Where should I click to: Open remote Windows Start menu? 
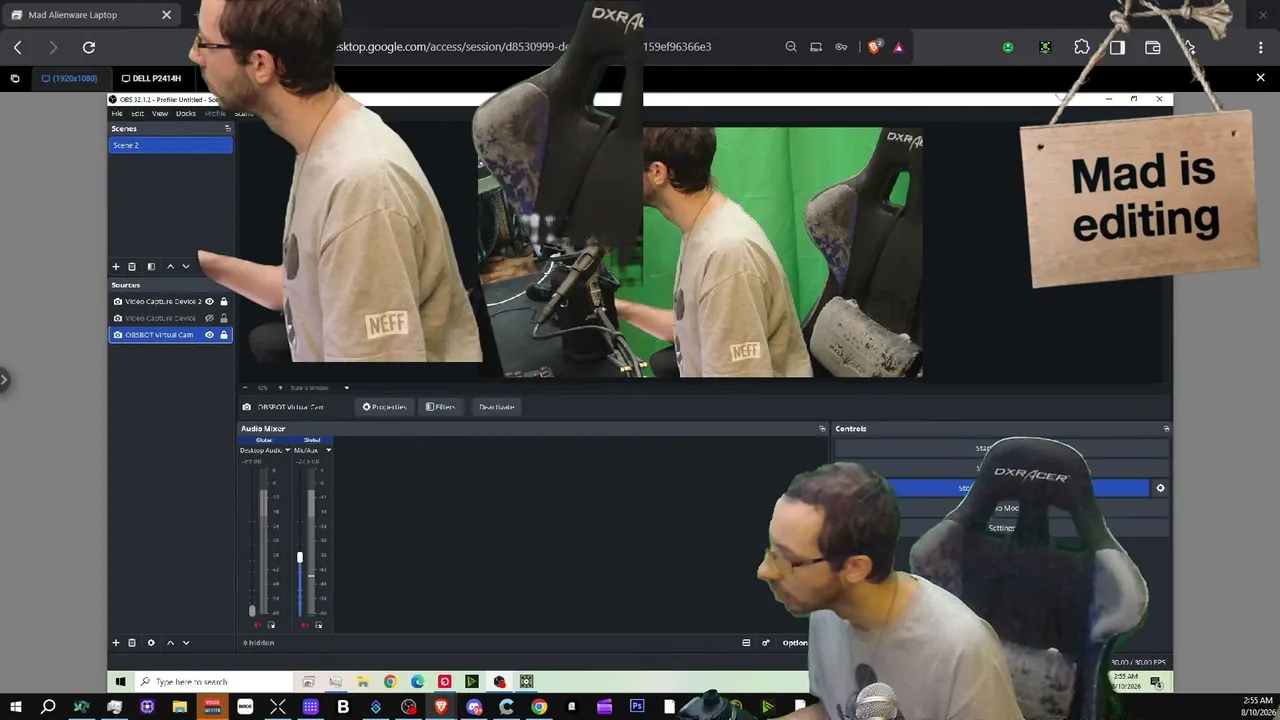pos(120,682)
